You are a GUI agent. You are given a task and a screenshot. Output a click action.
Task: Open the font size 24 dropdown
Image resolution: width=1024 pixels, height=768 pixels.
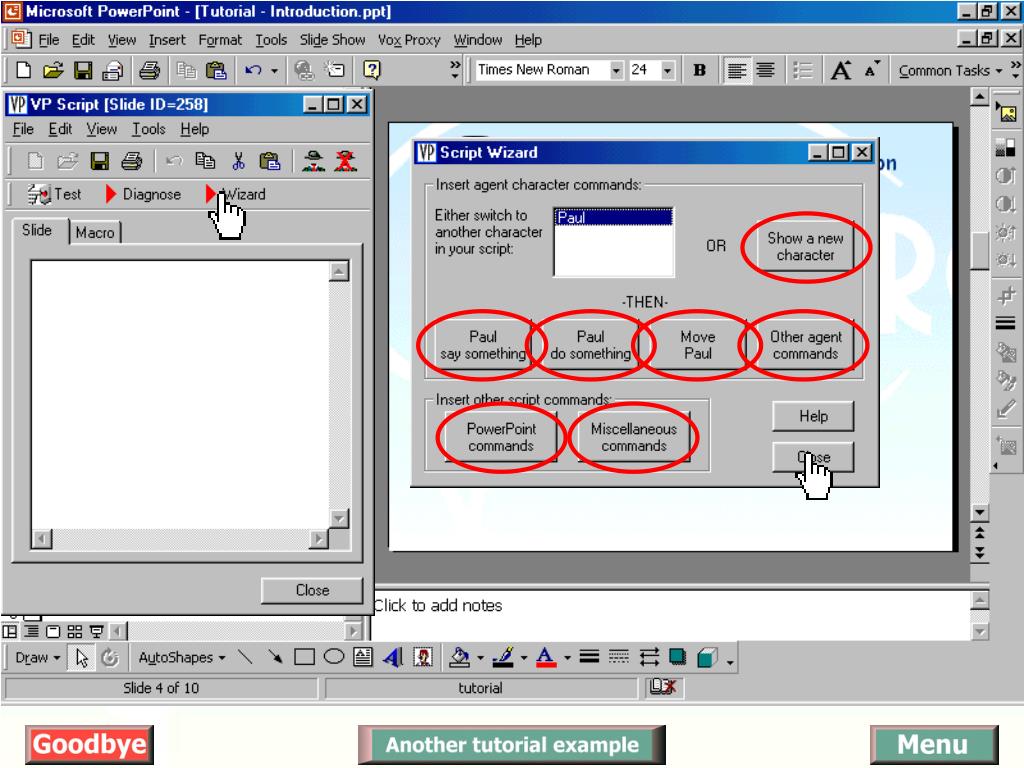tap(667, 70)
